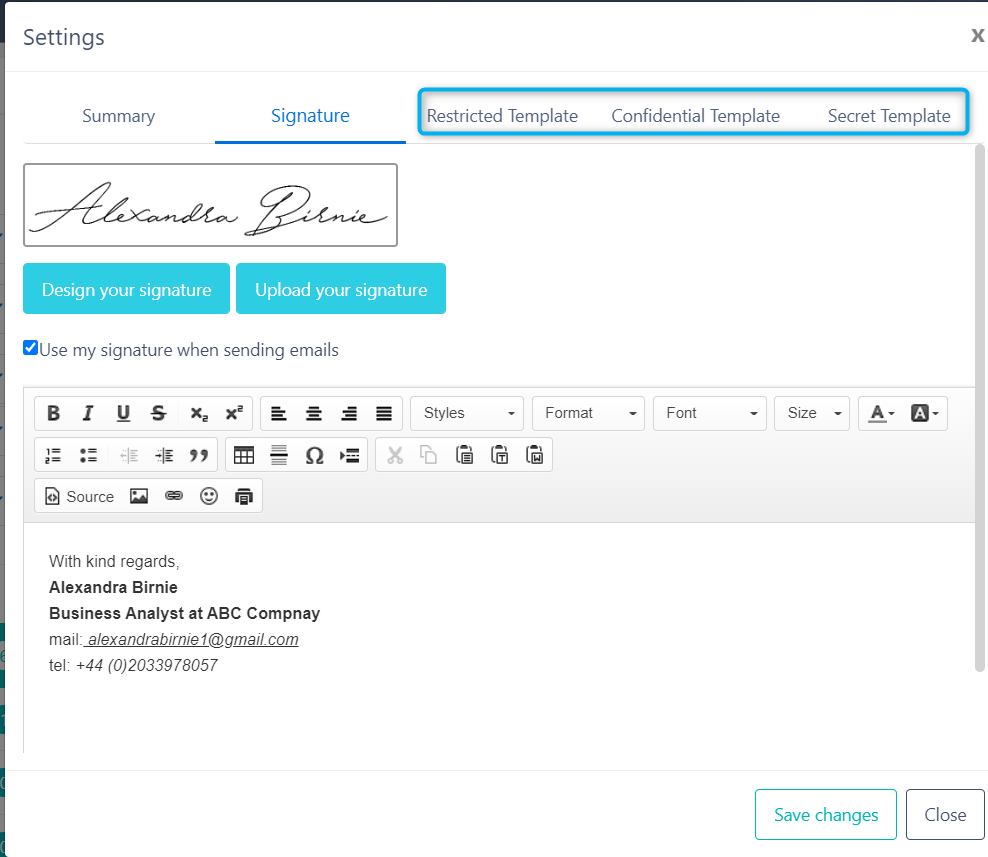The width and height of the screenshot is (988, 857).
Task: Insert bulleted list
Action: [88, 455]
